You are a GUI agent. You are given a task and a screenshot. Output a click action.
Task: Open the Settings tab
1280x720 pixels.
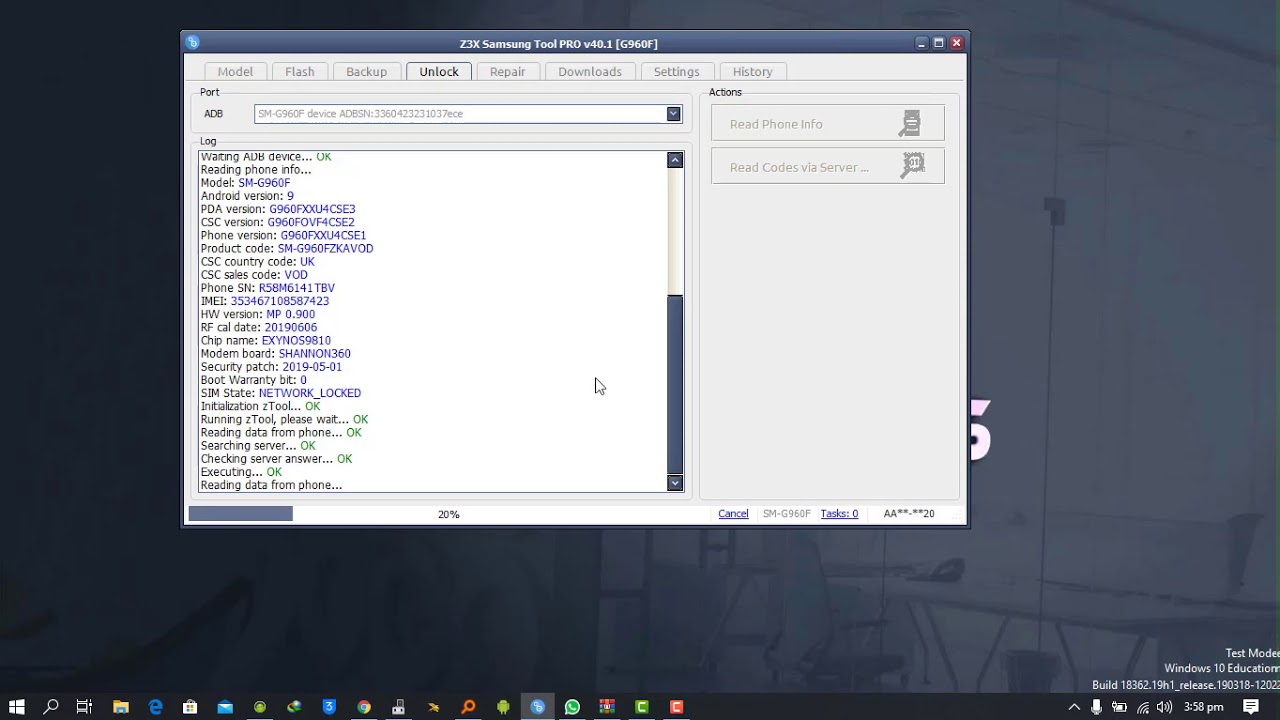pyautogui.click(x=676, y=71)
